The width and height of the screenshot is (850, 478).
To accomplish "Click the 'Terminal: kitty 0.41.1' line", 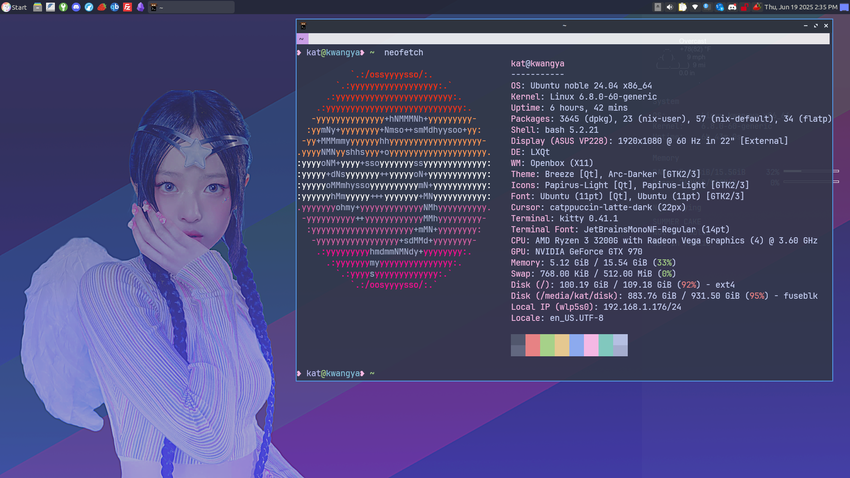I will click(x=564, y=218).
